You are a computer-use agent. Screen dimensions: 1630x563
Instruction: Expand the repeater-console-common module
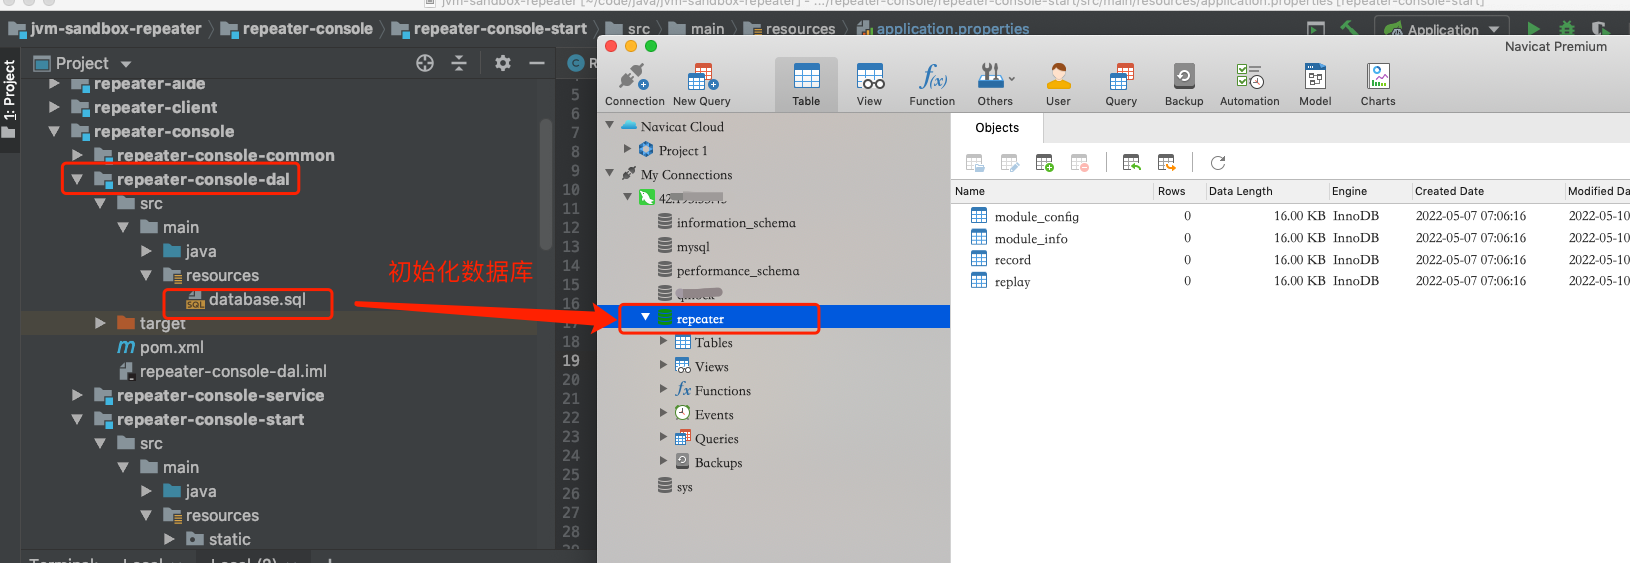pyautogui.click(x=77, y=155)
